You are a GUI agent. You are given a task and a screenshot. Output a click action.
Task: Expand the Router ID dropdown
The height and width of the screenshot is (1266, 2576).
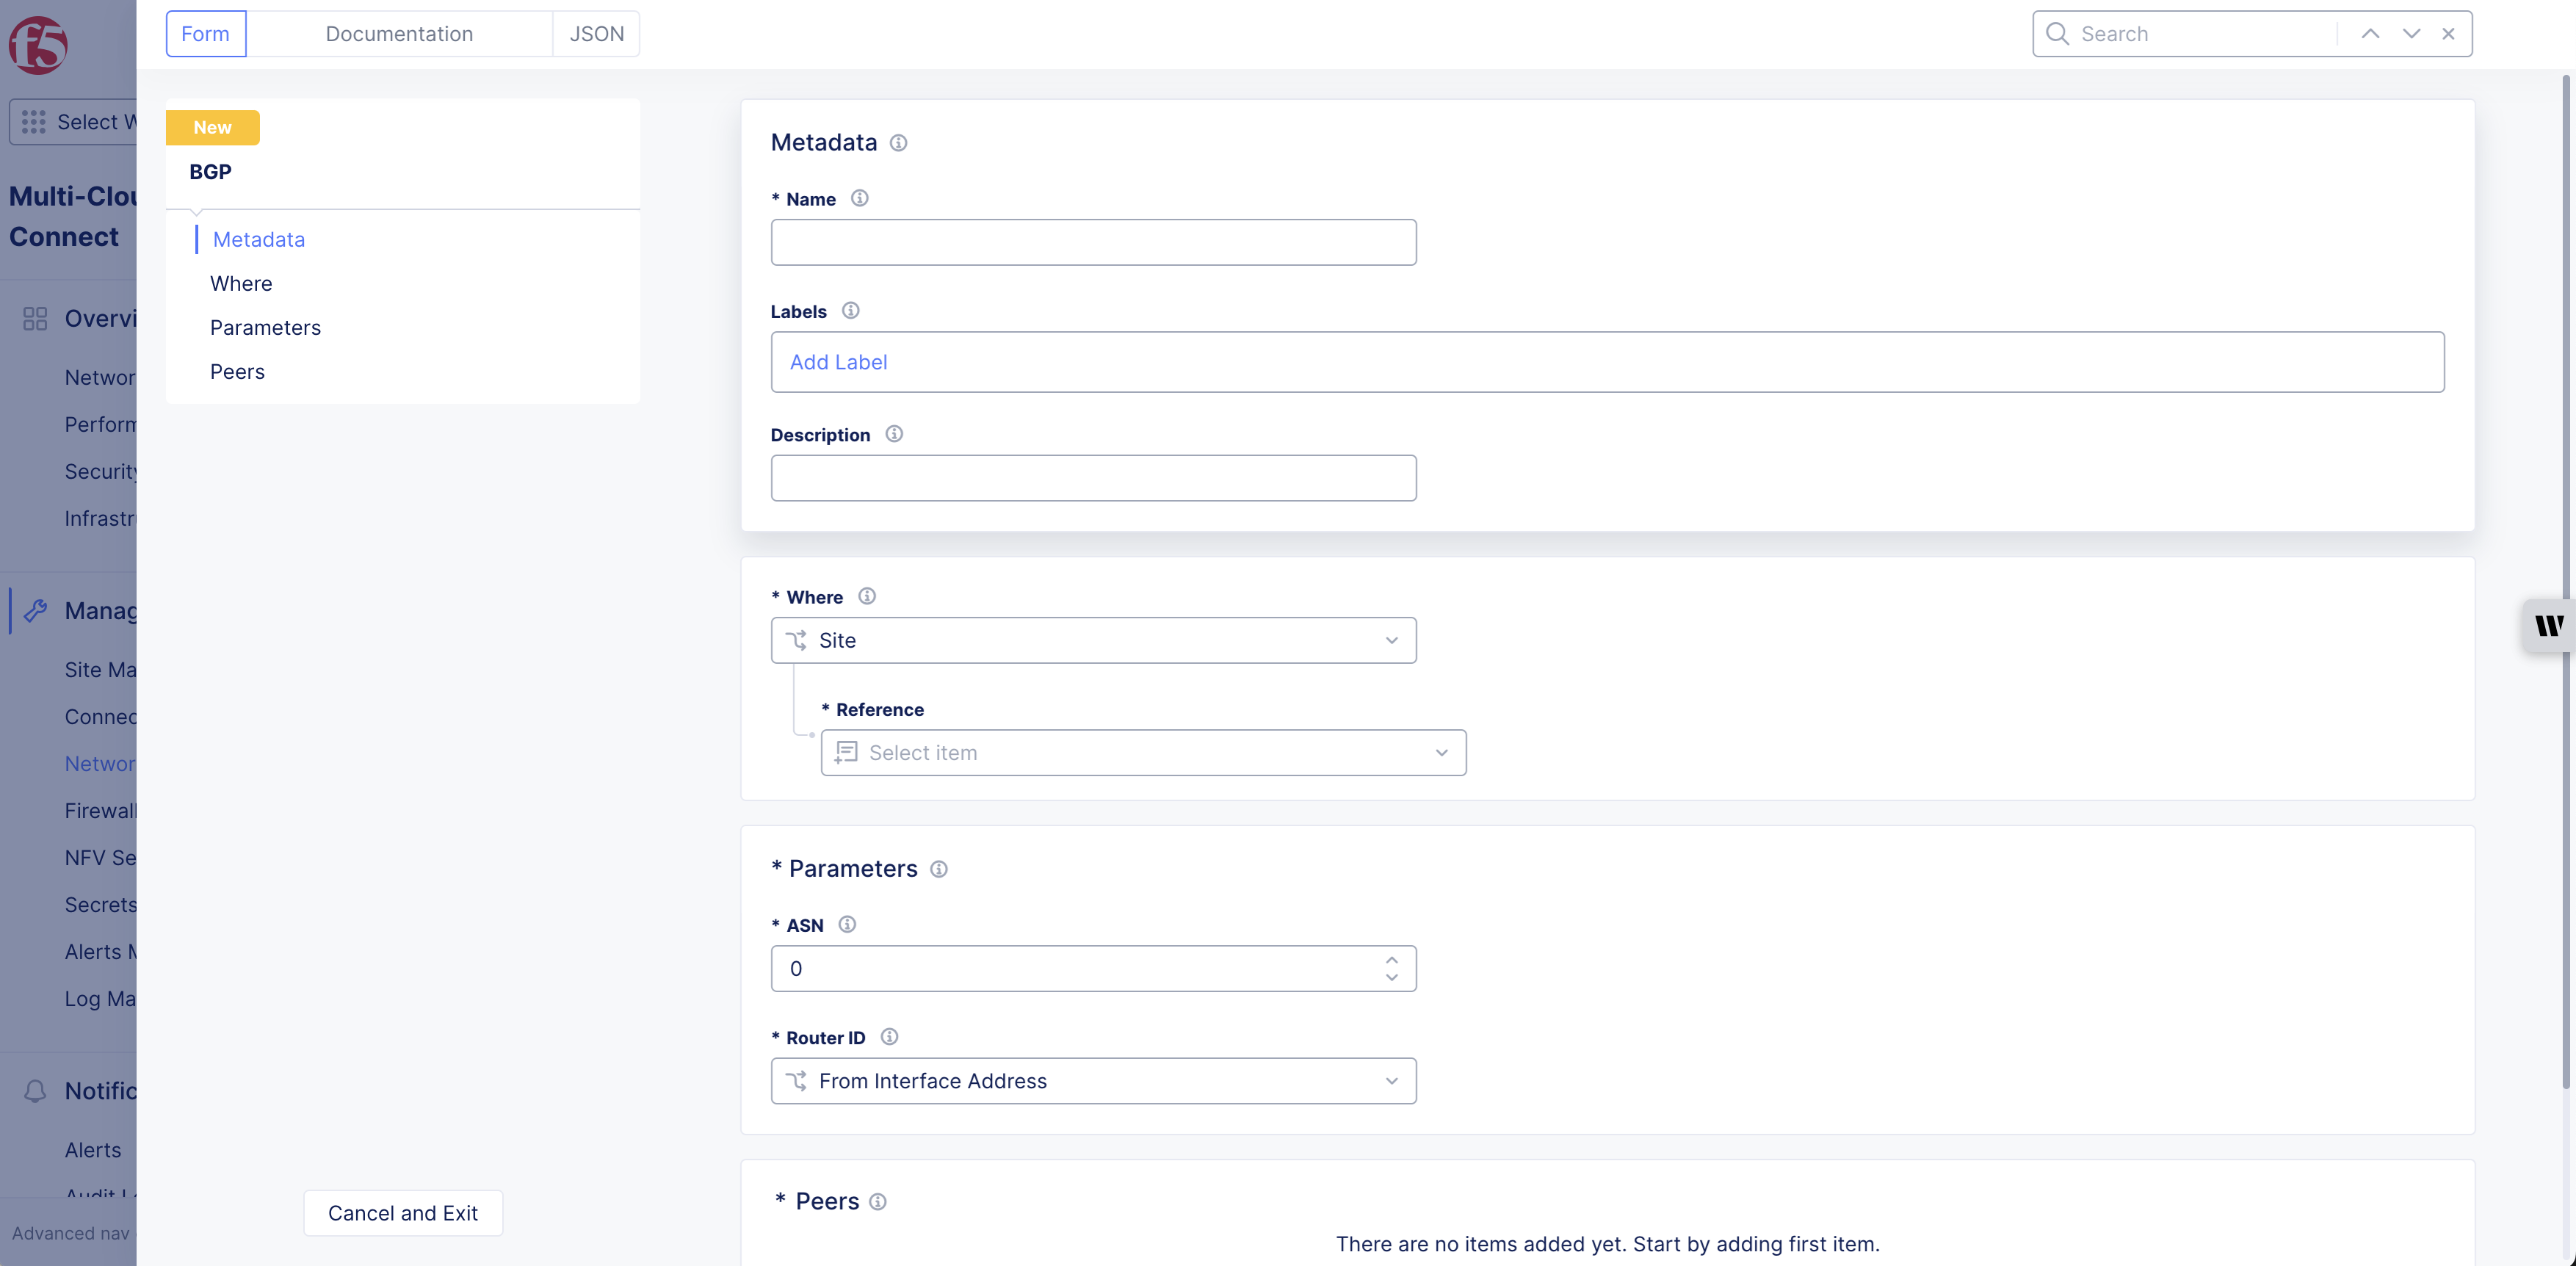[x=1093, y=1081]
